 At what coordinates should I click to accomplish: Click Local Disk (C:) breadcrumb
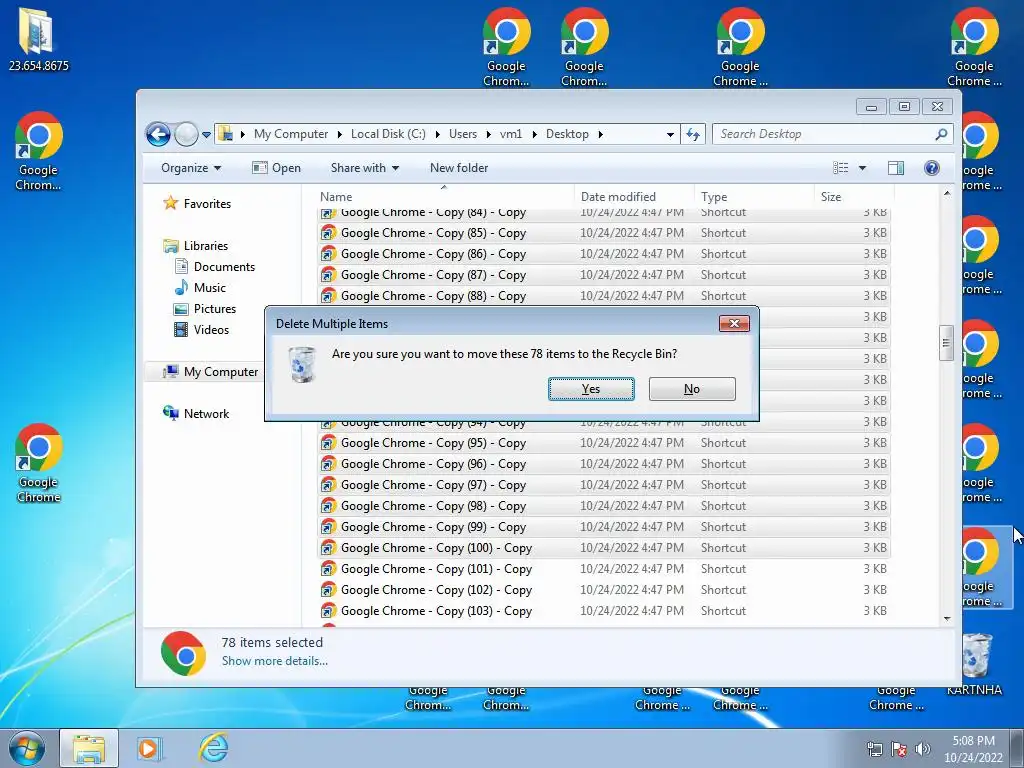(x=388, y=134)
